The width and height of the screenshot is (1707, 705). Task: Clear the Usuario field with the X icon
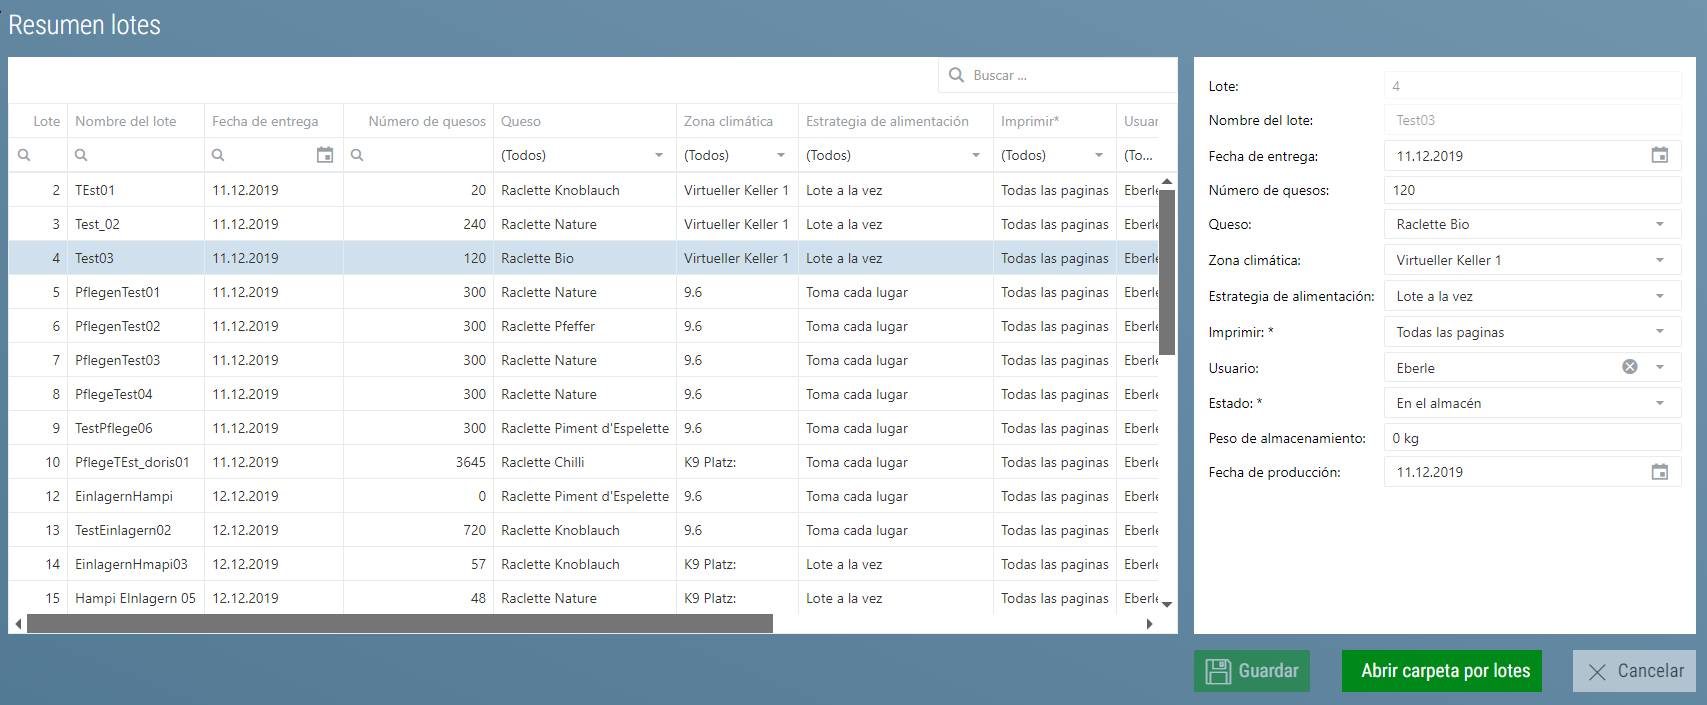click(x=1629, y=367)
